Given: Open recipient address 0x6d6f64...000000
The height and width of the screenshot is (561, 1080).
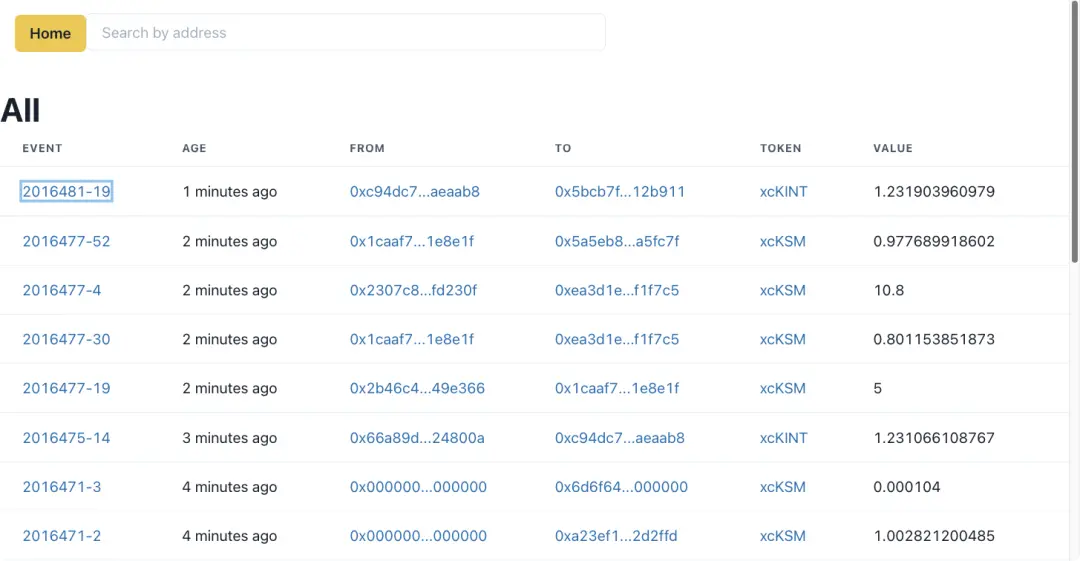Looking at the screenshot, I should (621, 487).
